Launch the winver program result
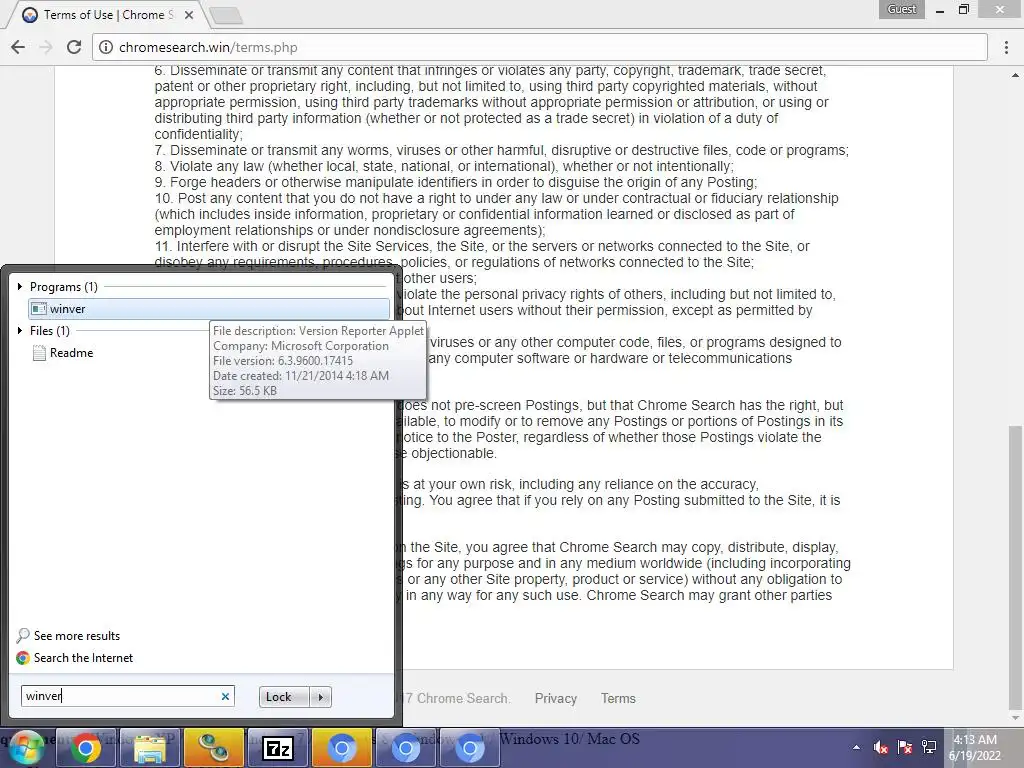The width and height of the screenshot is (1024, 768). (209, 309)
